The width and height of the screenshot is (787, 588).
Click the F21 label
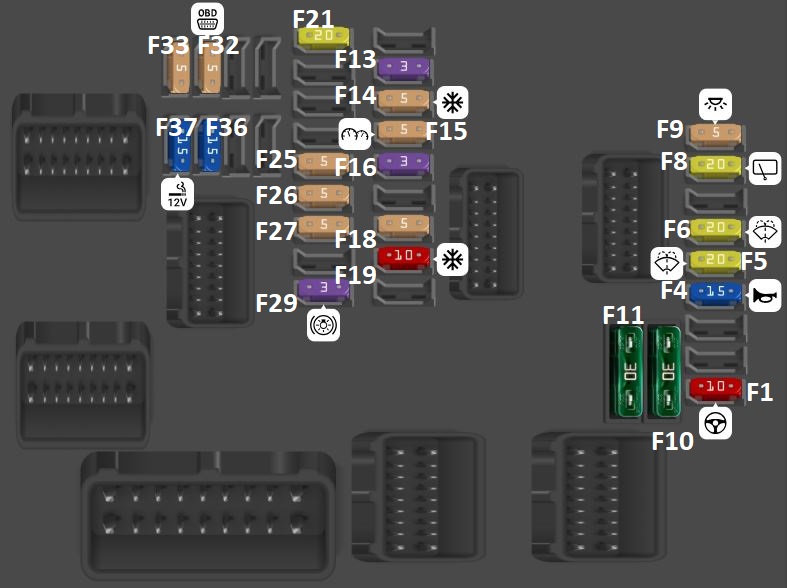313,20
